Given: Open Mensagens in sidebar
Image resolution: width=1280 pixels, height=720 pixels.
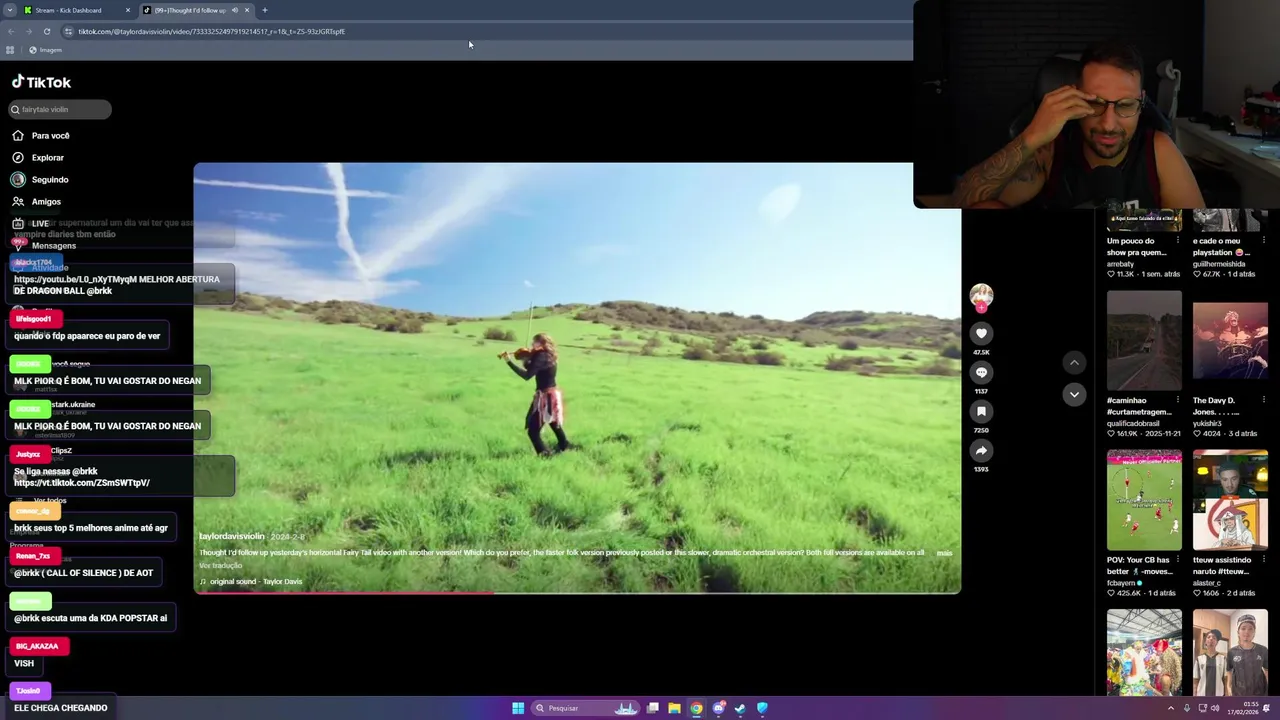Looking at the screenshot, I should [x=54, y=245].
